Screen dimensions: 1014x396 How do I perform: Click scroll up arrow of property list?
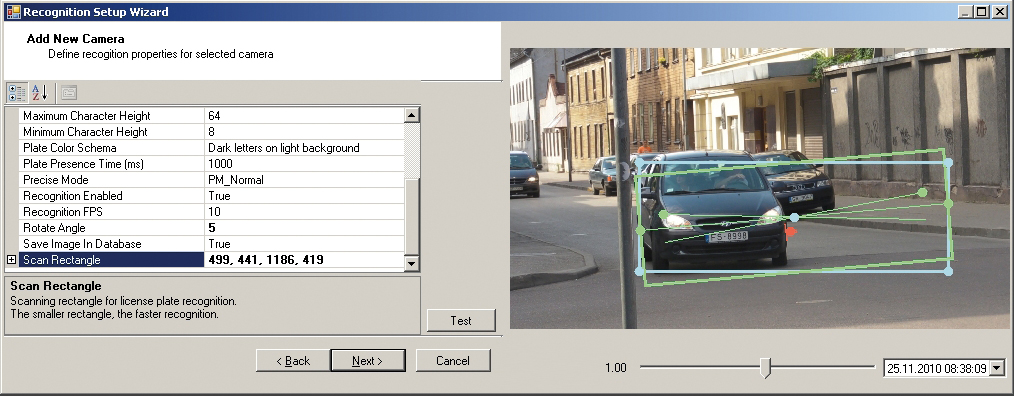[412, 116]
